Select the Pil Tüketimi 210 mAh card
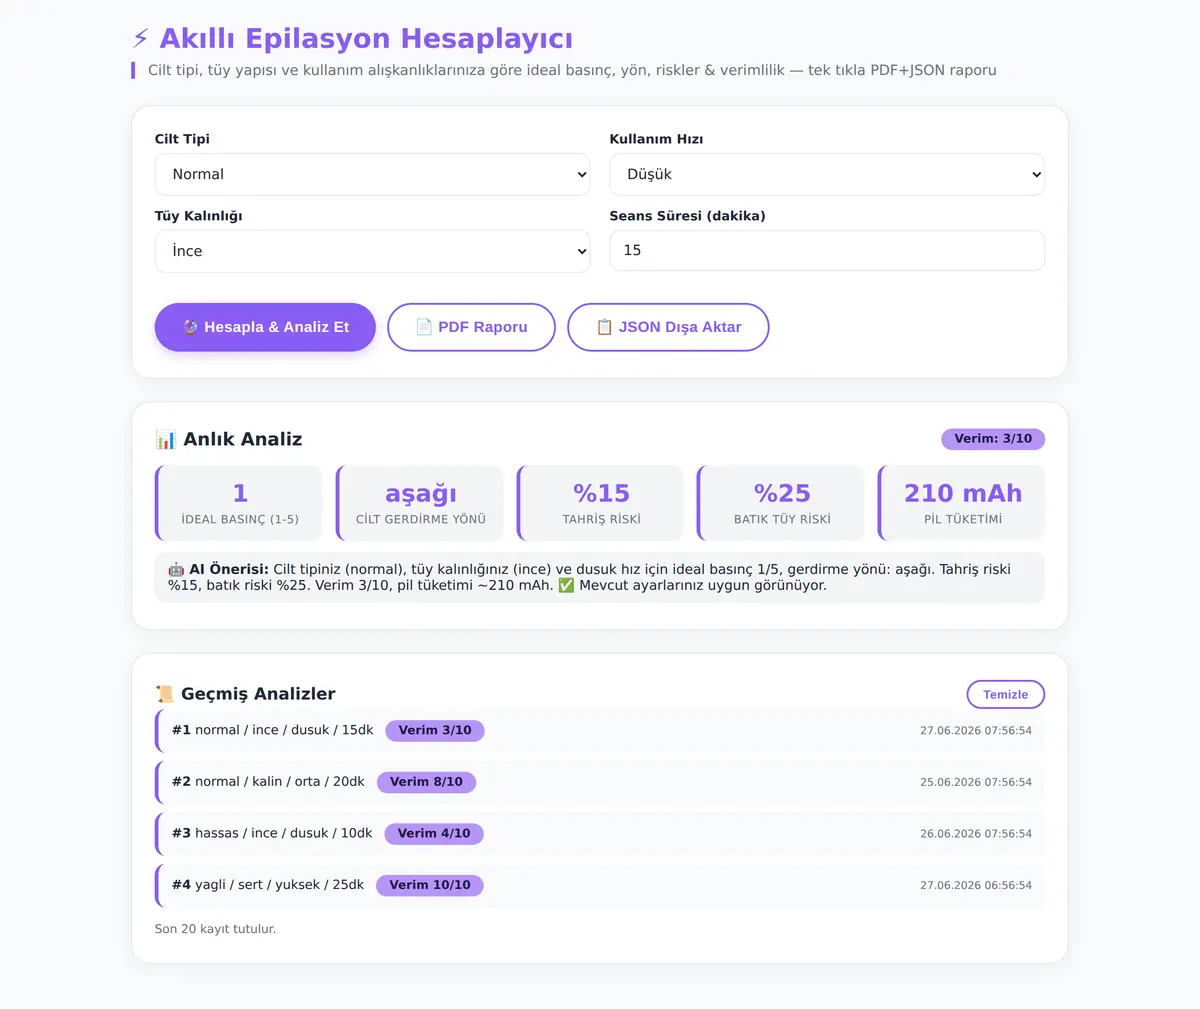This screenshot has width=1200, height=1009. click(x=962, y=503)
